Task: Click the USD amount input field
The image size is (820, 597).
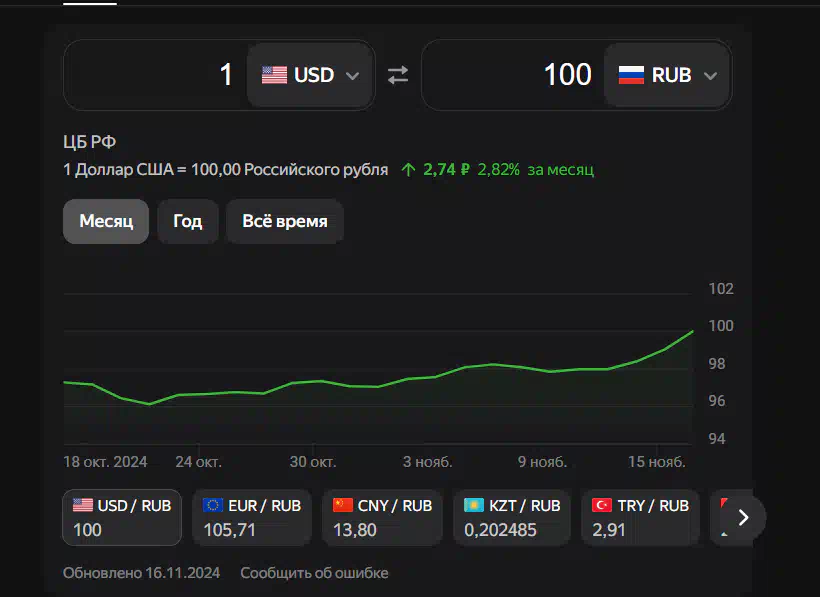Action: tap(155, 75)
